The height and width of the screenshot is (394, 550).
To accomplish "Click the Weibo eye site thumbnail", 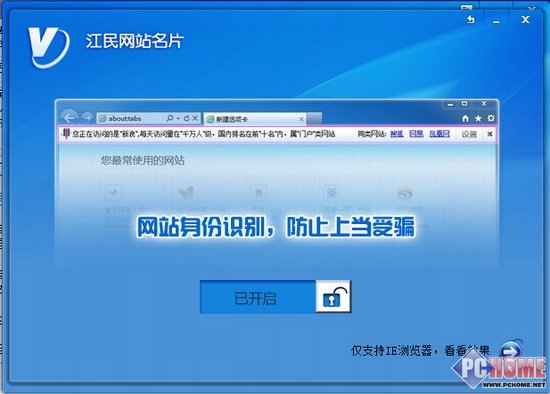I will [405, 193].
